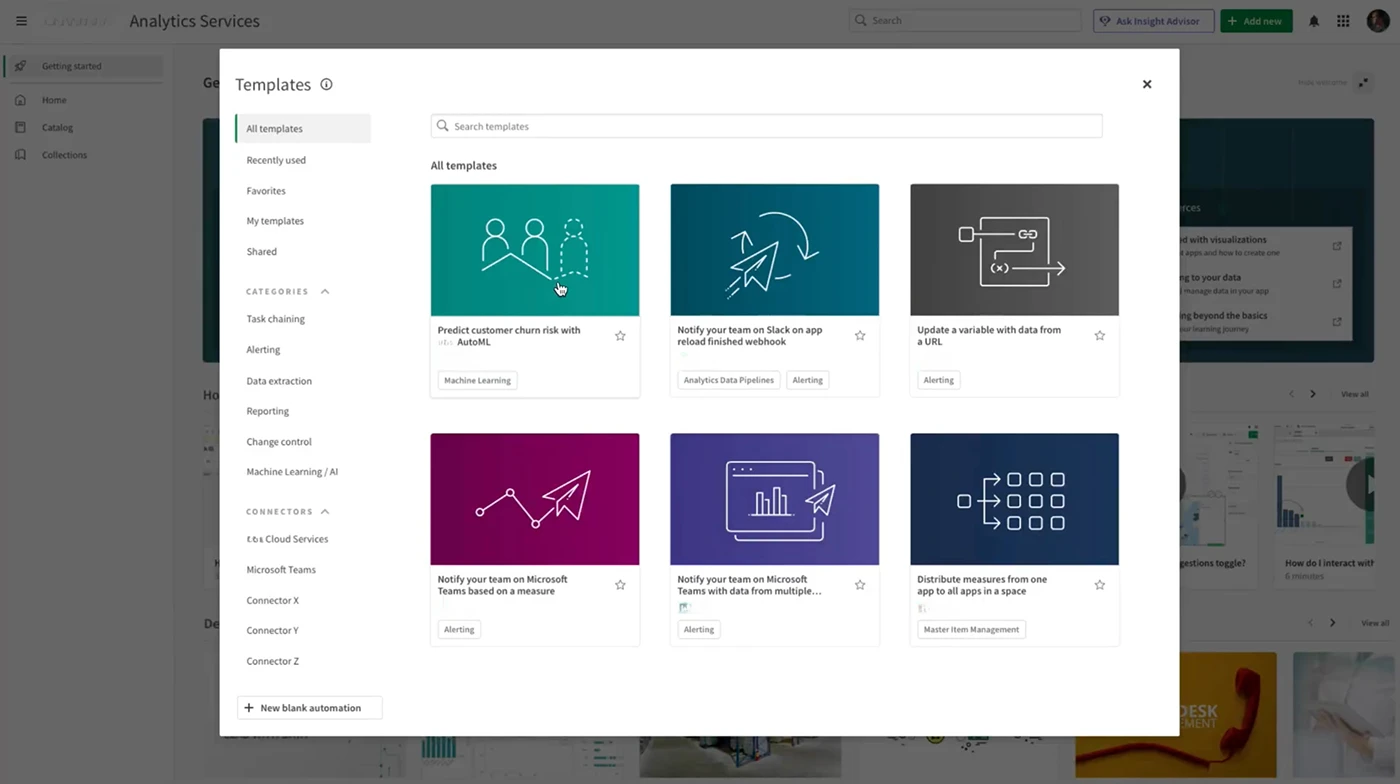Close the Templates dialog

pyautogui.click(x=1147, y=85)
